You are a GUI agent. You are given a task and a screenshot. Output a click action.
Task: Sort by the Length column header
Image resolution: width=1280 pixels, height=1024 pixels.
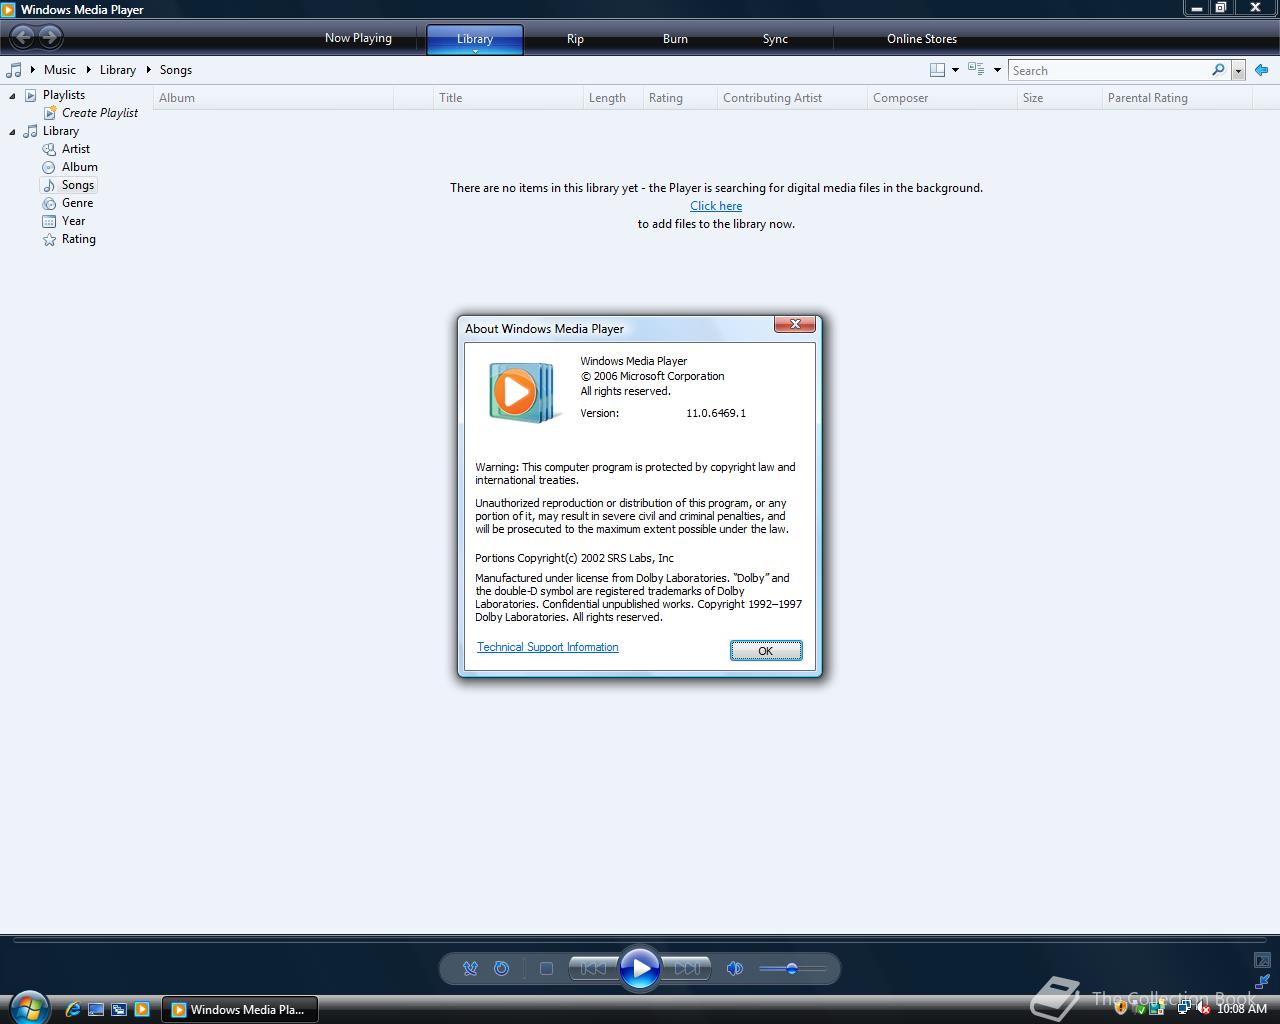point(612,98)
